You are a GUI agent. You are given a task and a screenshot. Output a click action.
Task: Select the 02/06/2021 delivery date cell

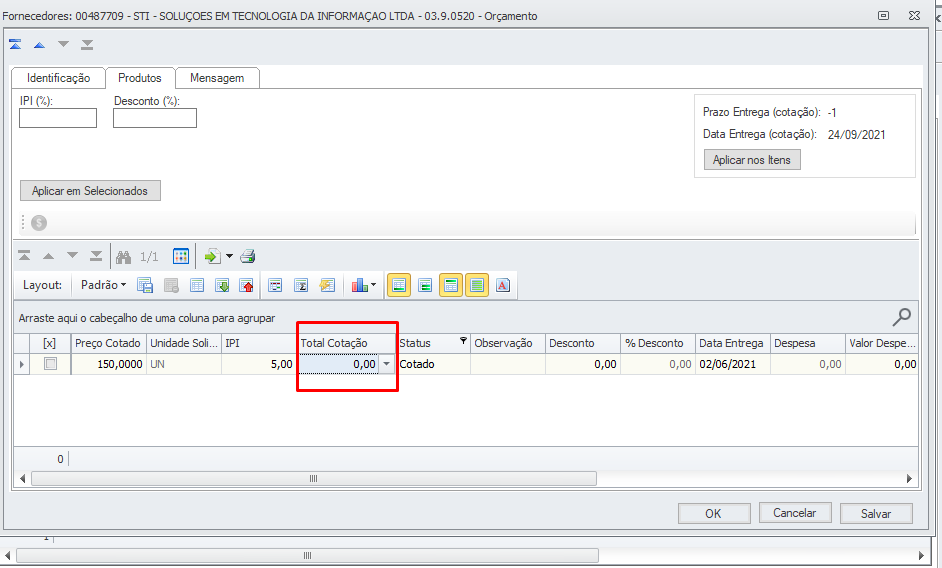[x=732, y=364]
